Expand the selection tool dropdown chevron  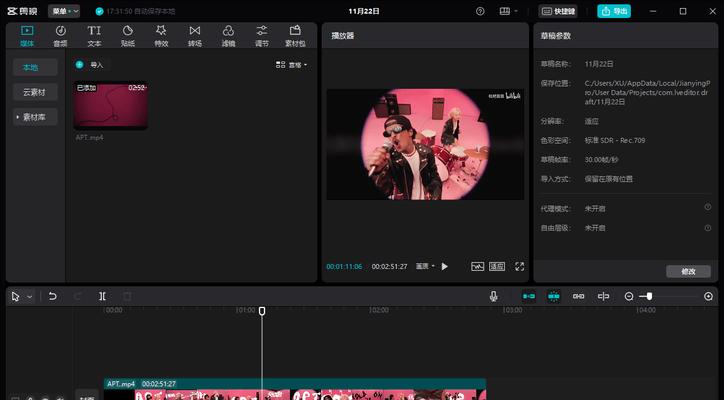point(30,297)
